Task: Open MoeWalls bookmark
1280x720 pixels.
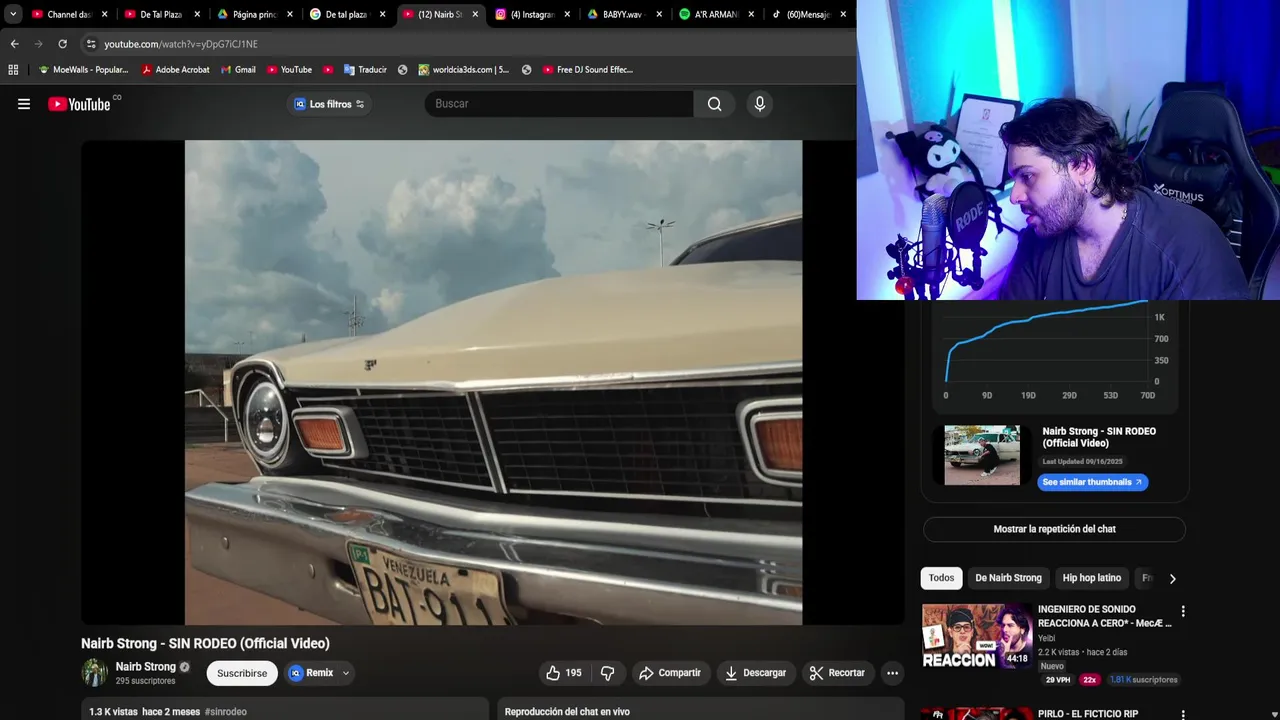Action: (83, 70)
